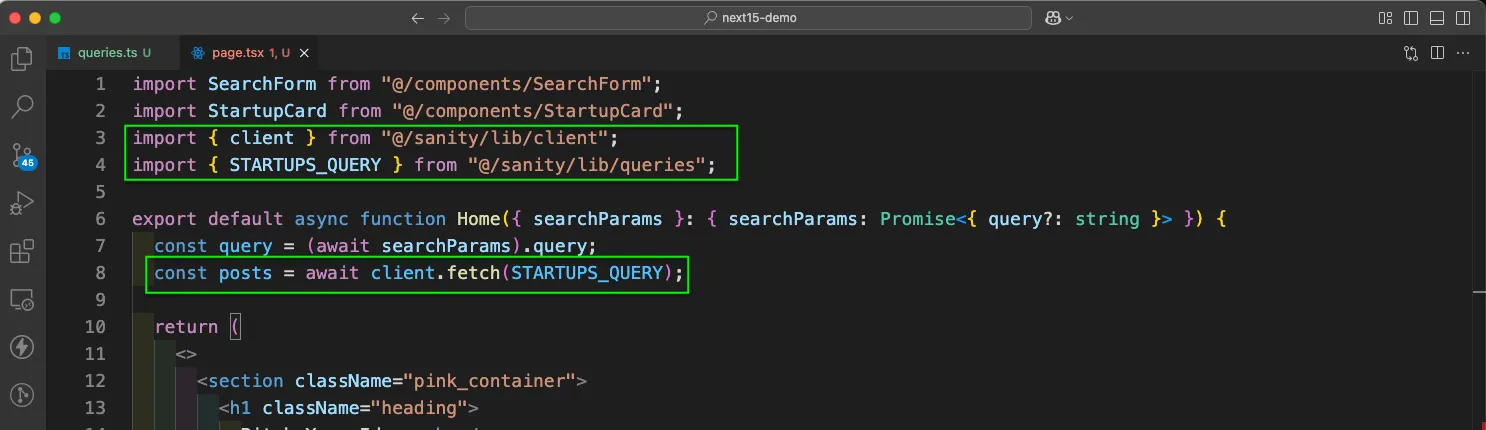The height and width of the screenshot is (430, 1486).
Task: Open the Search view in activity bar
Action: click(21, 107)
